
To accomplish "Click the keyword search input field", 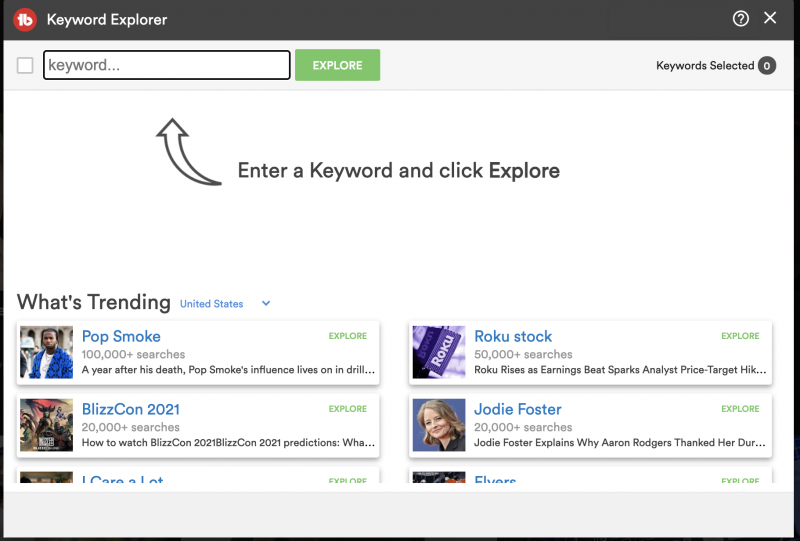I will pyautogui.click(x=167, y=66).
